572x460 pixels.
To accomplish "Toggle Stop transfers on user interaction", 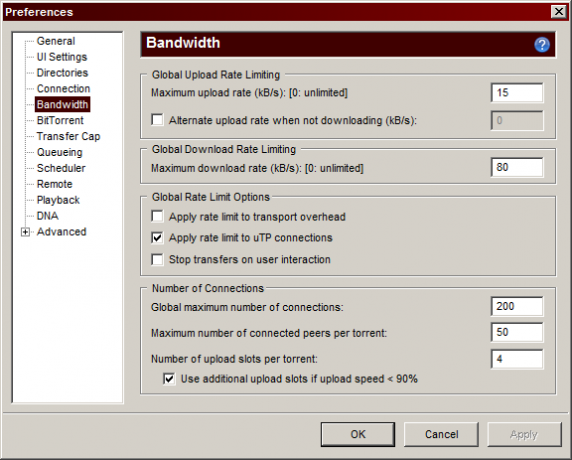I will tap(157, 259).
